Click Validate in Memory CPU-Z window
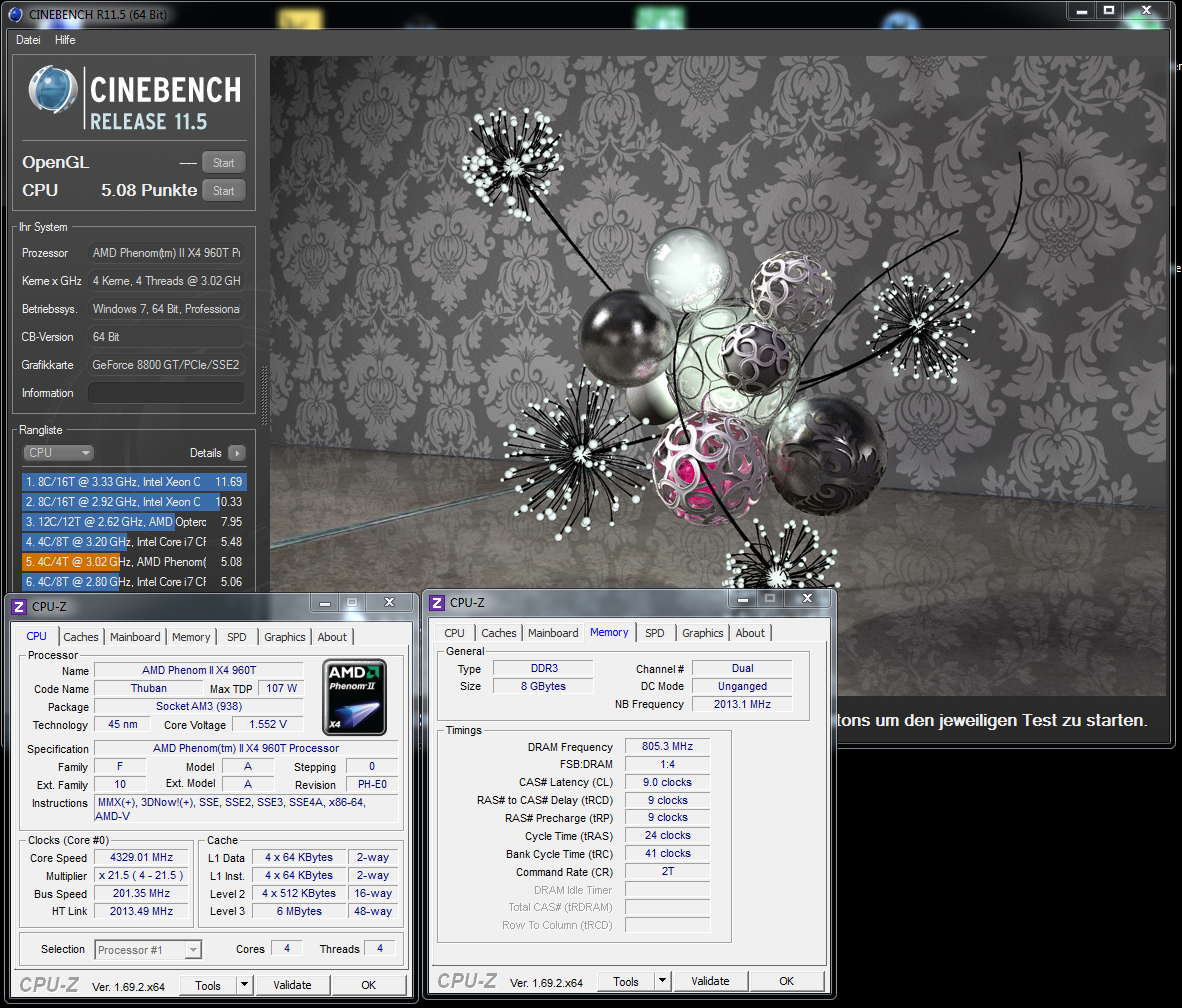The image size is (1182, 1008). pos(710,982)
